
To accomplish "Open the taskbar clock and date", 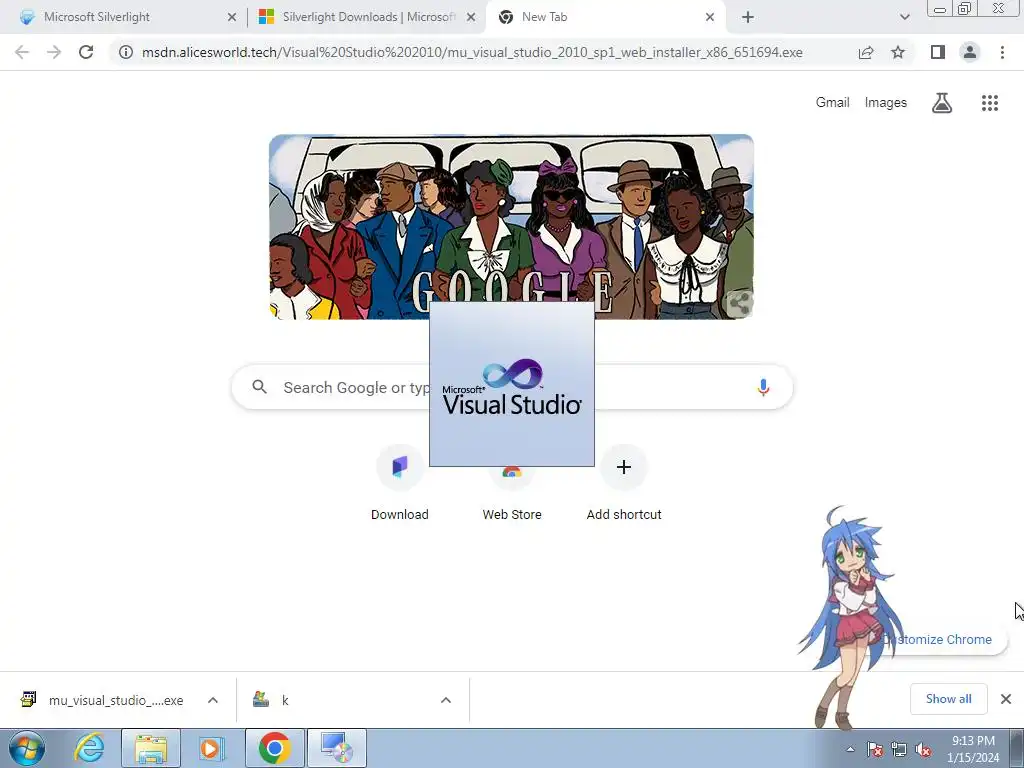I will (x=973, y=749).
